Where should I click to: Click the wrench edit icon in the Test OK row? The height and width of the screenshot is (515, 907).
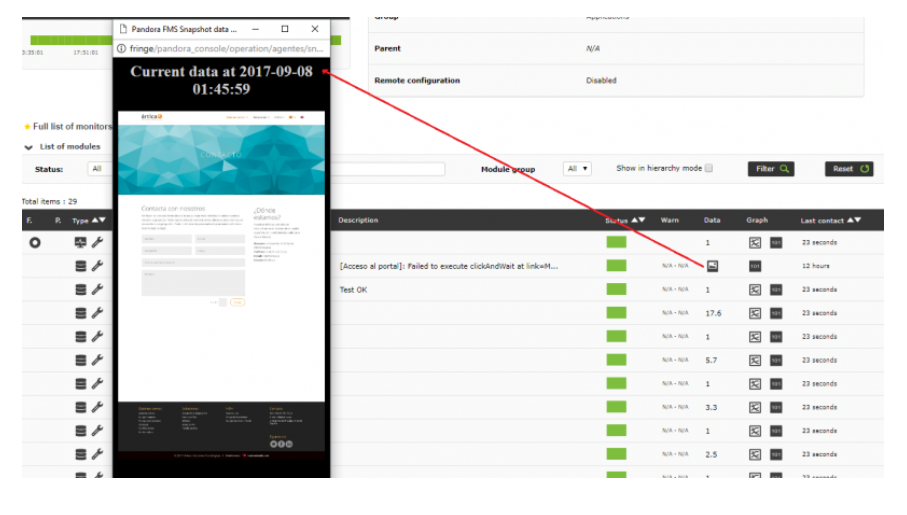coord(97,289)
